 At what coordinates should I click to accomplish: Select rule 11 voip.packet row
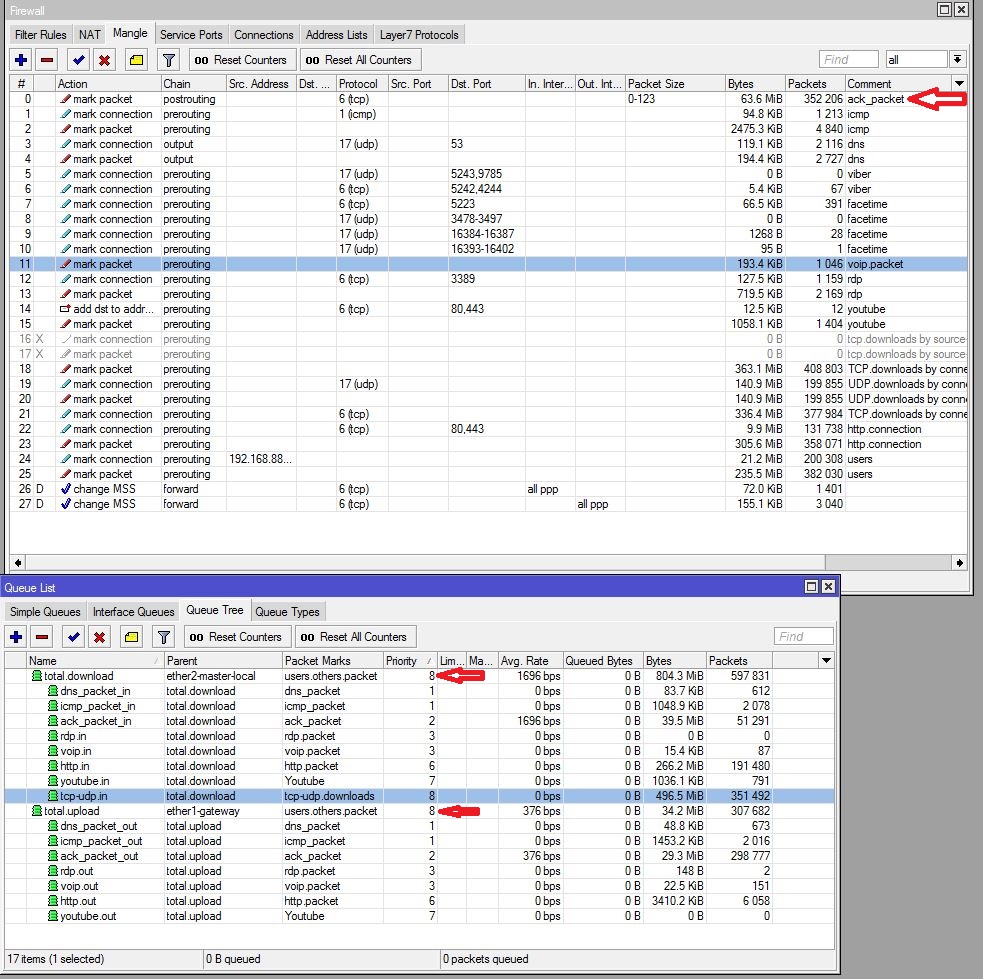pos(488,264)
